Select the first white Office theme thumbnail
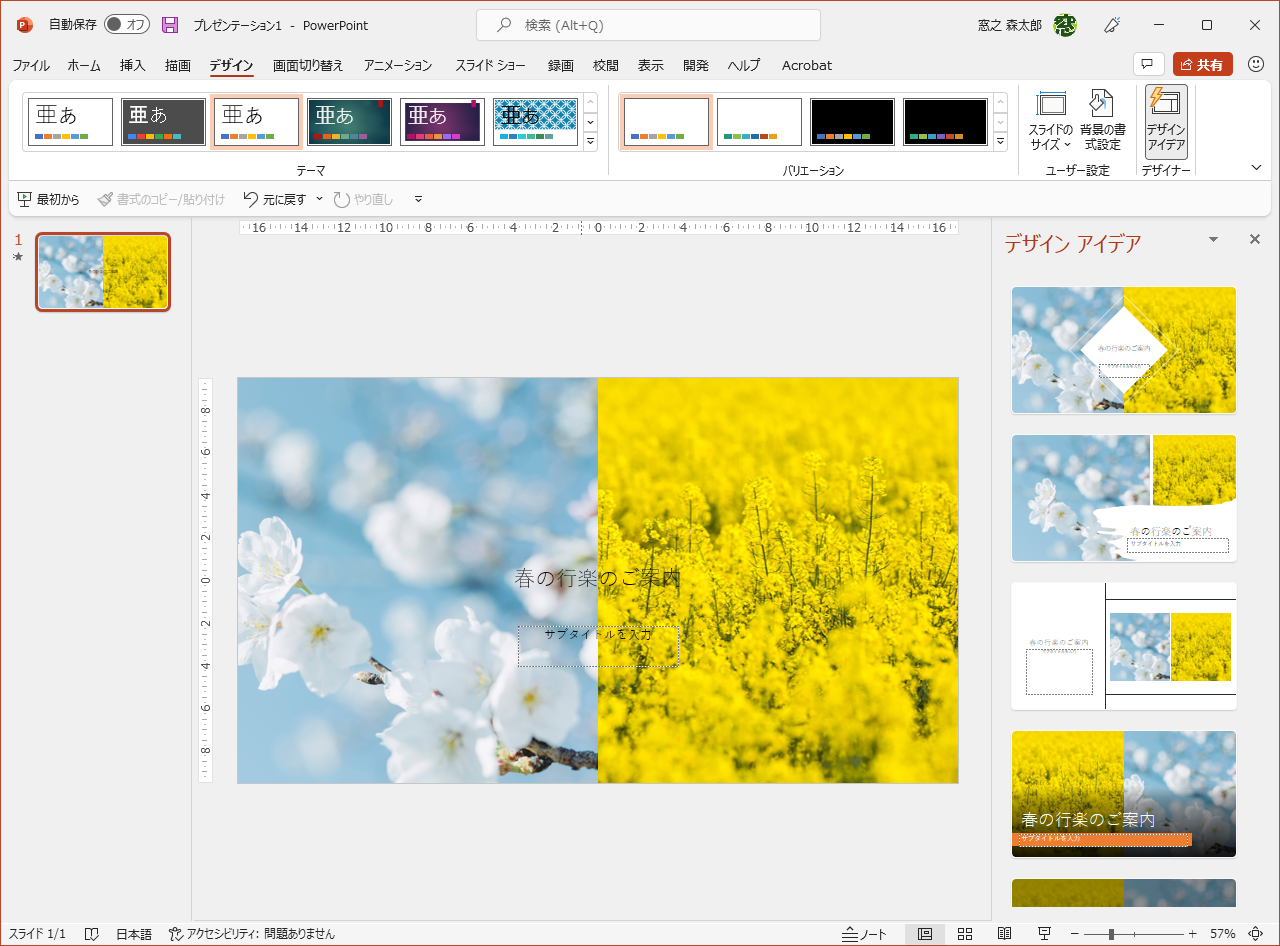1280x946 pixels. pyautogui.click(x=71, y=122)
